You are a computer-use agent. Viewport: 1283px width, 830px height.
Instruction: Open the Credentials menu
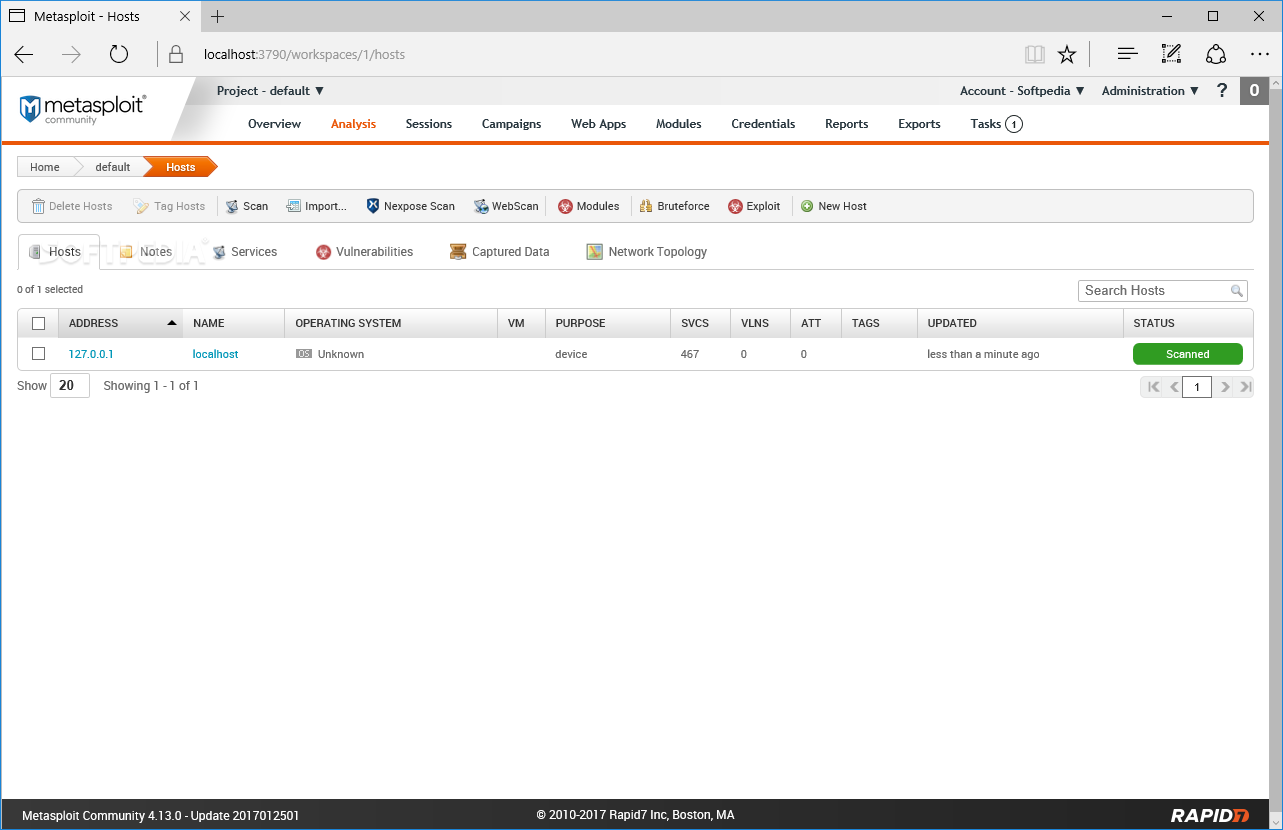point(763,124)
